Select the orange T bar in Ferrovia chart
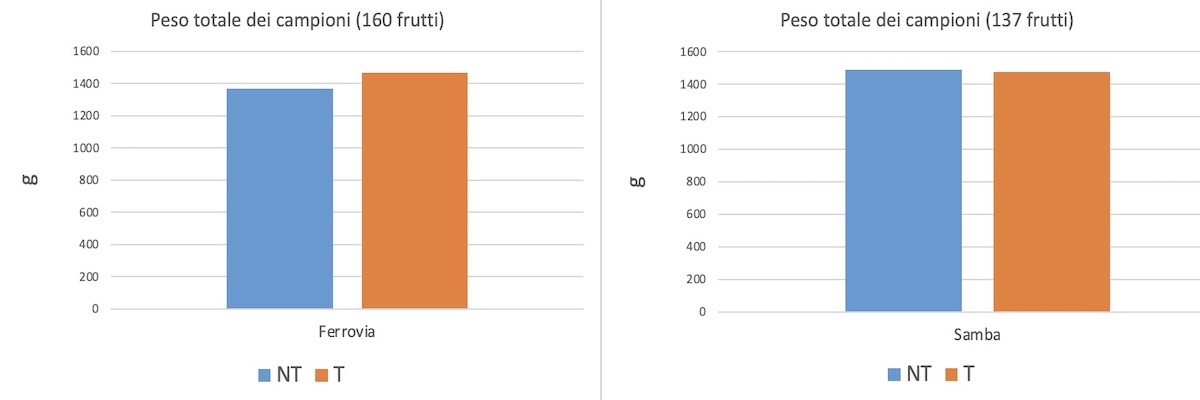Image resolution: width=1200 pixels, height=400 pixels. pyautogui.click(x=414, y=190)
